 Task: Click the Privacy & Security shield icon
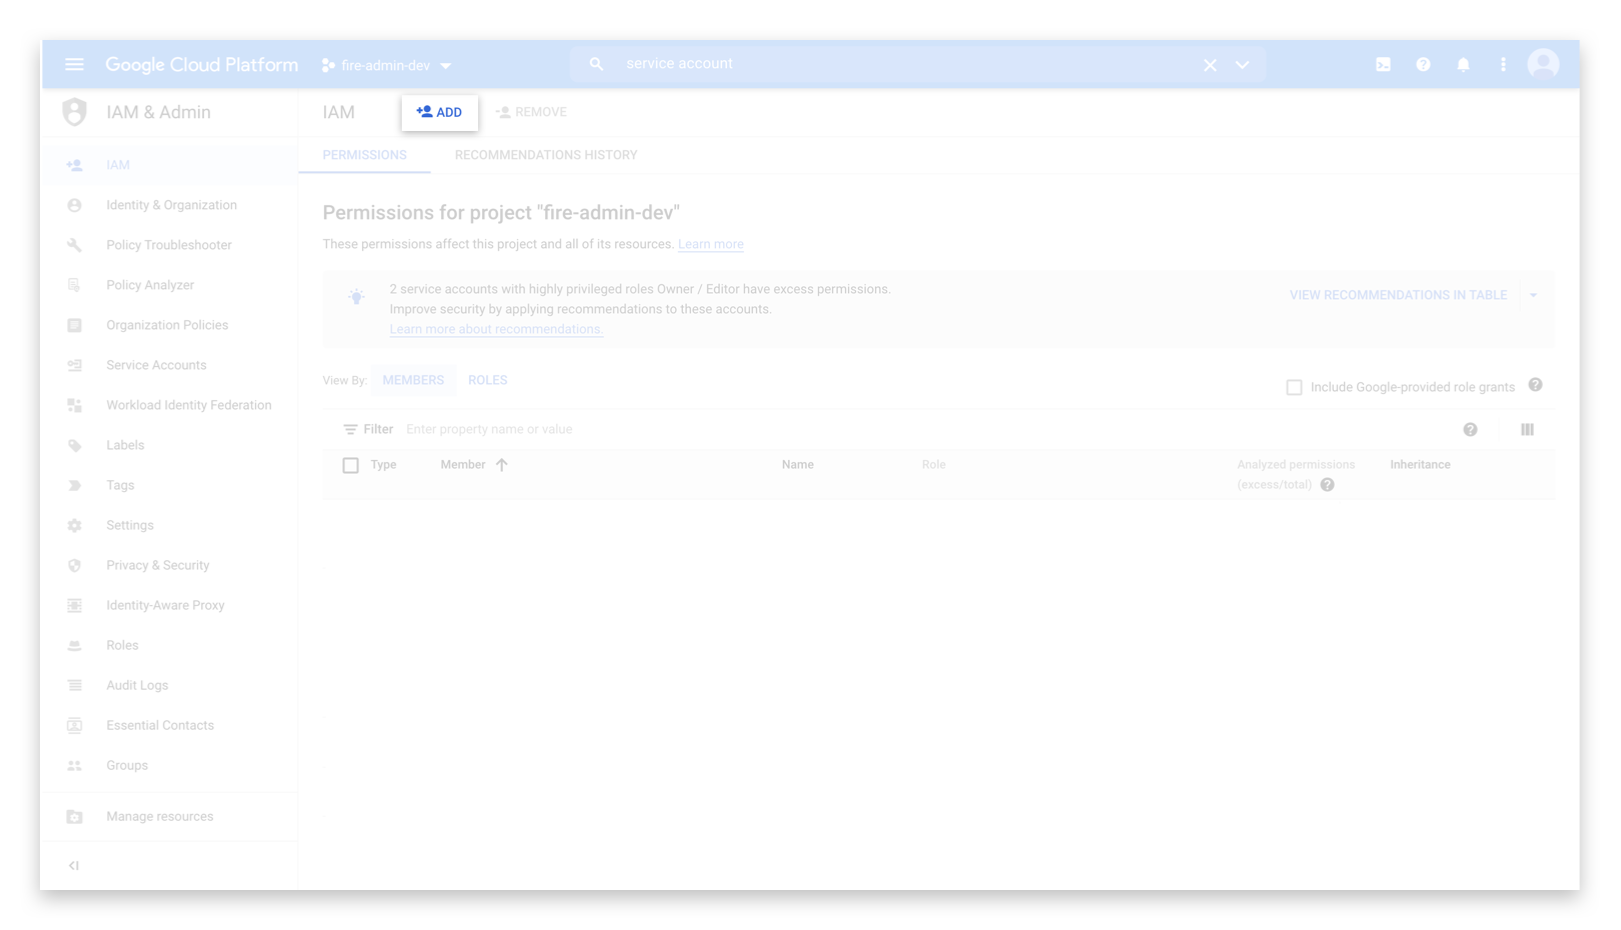(x=74, y=565)
